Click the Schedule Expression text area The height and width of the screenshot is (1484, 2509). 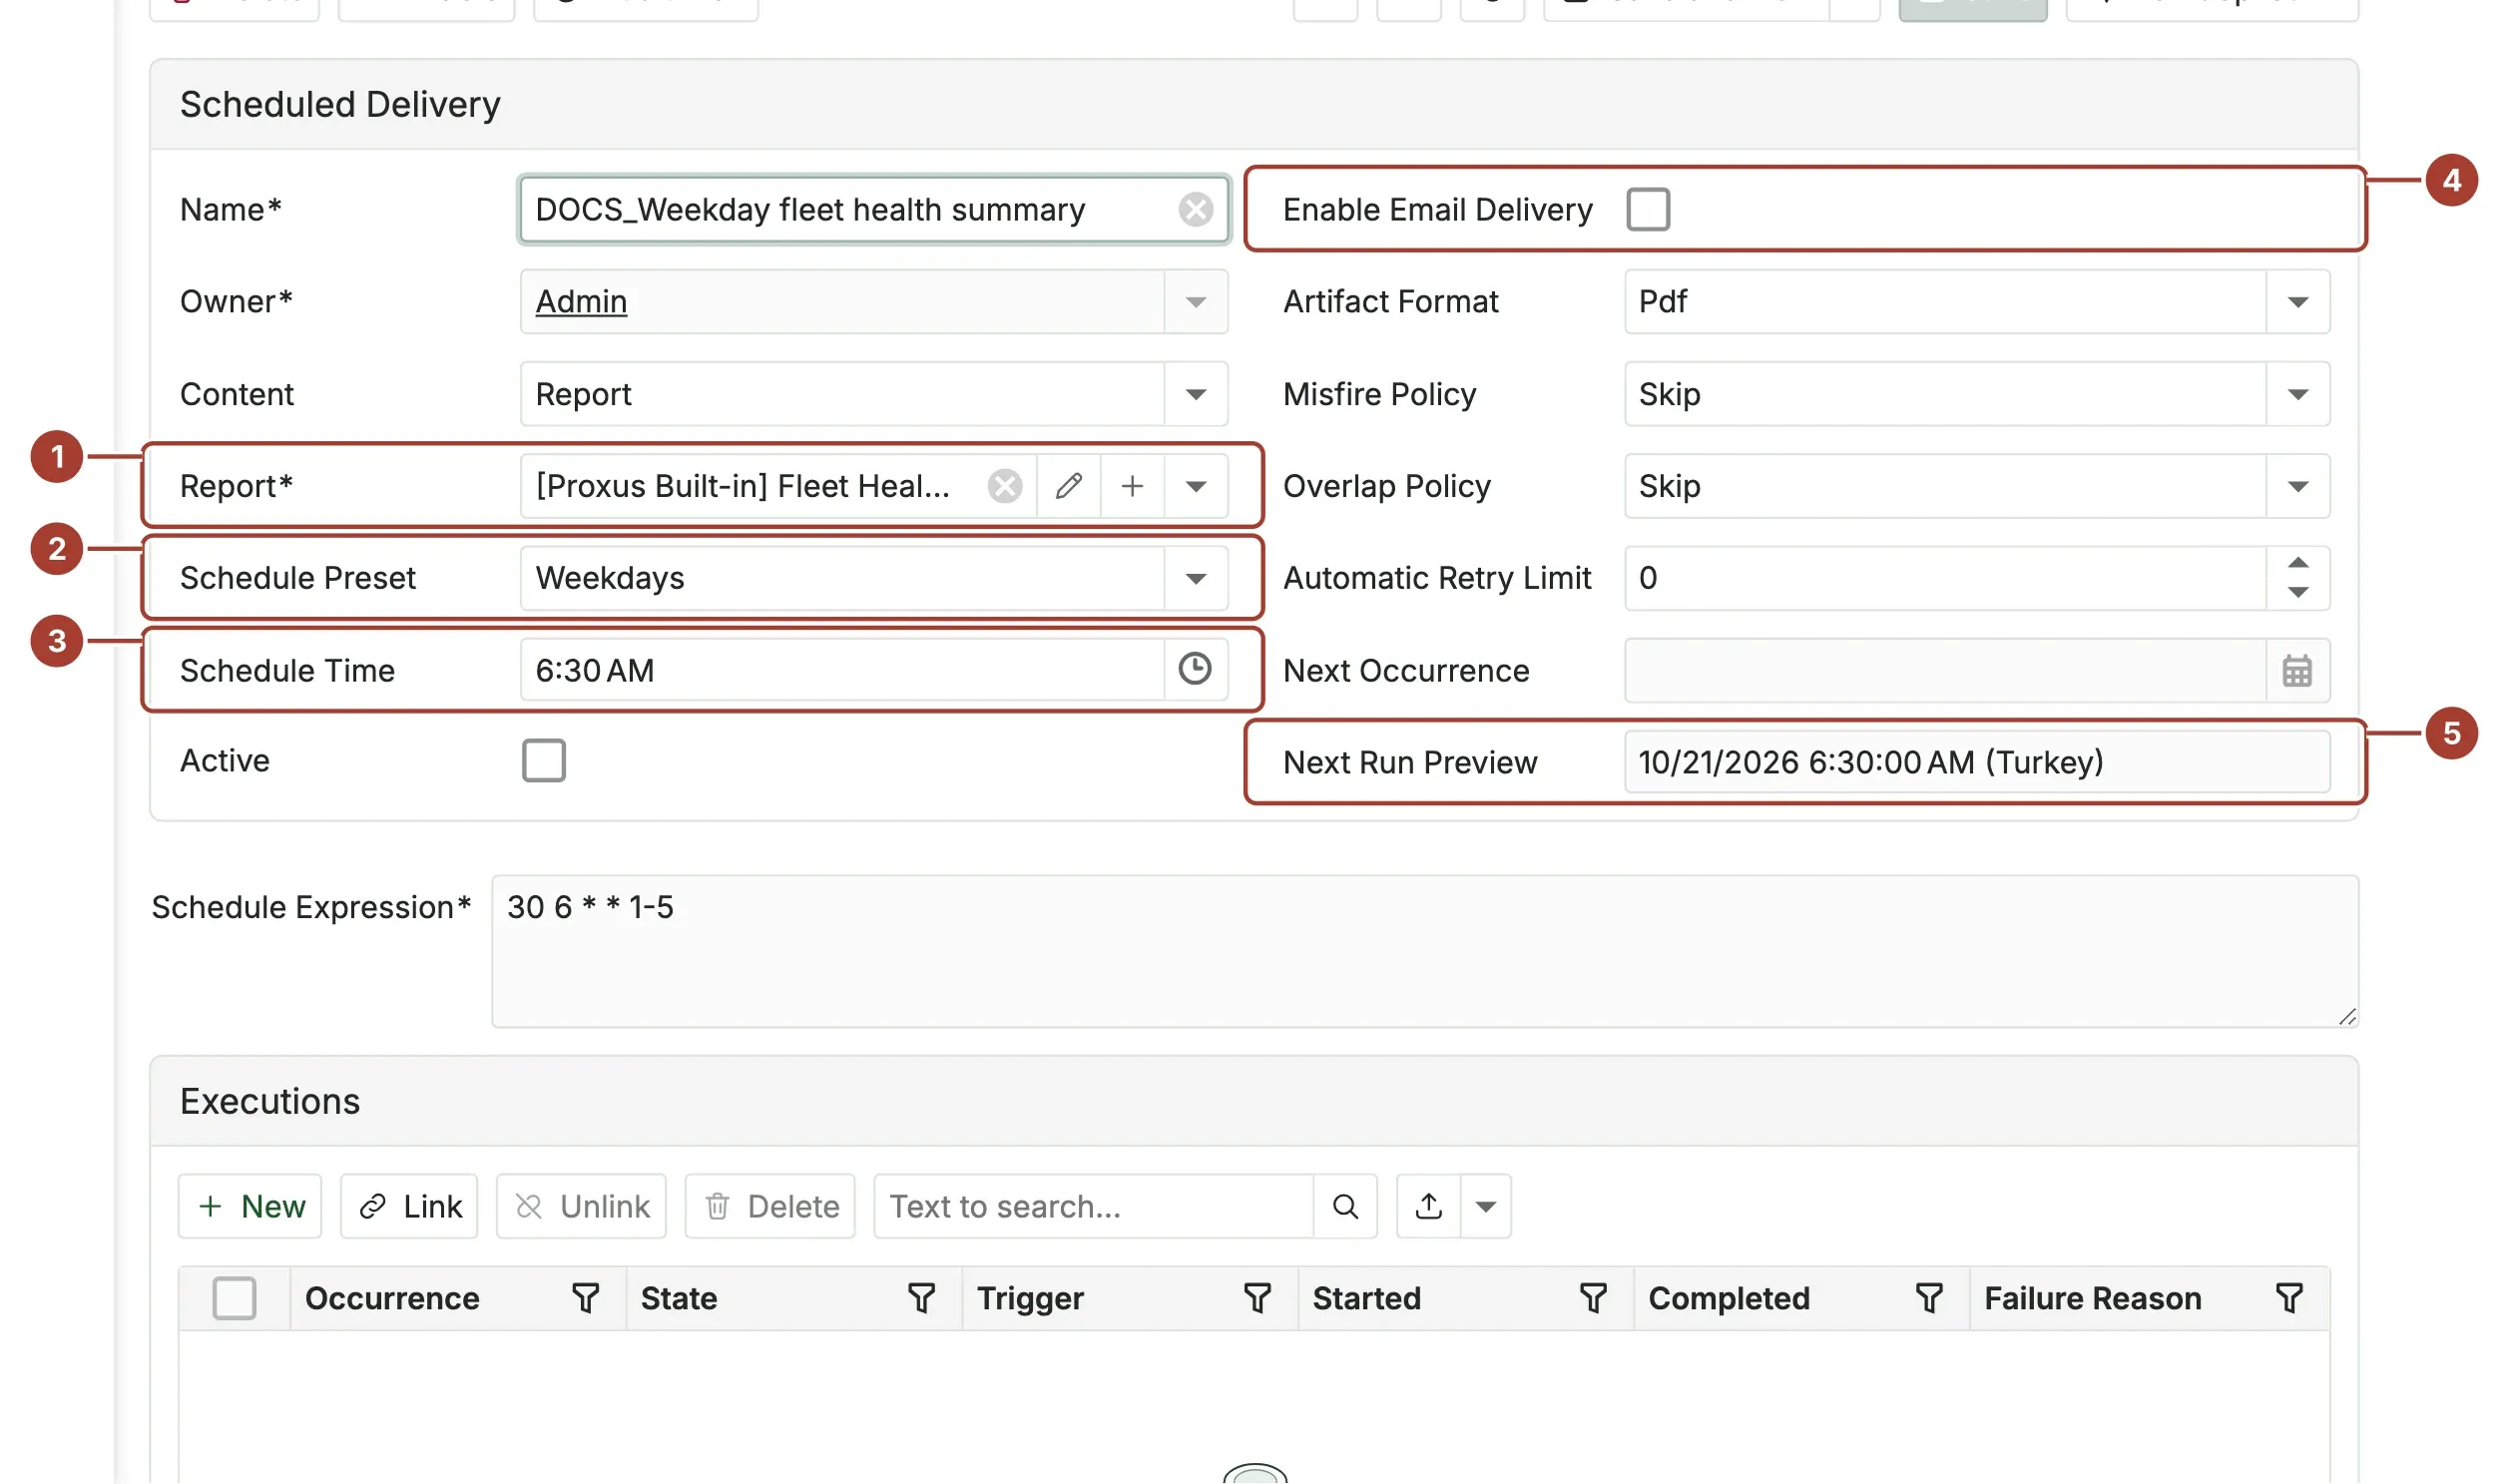click(1425, 952)
